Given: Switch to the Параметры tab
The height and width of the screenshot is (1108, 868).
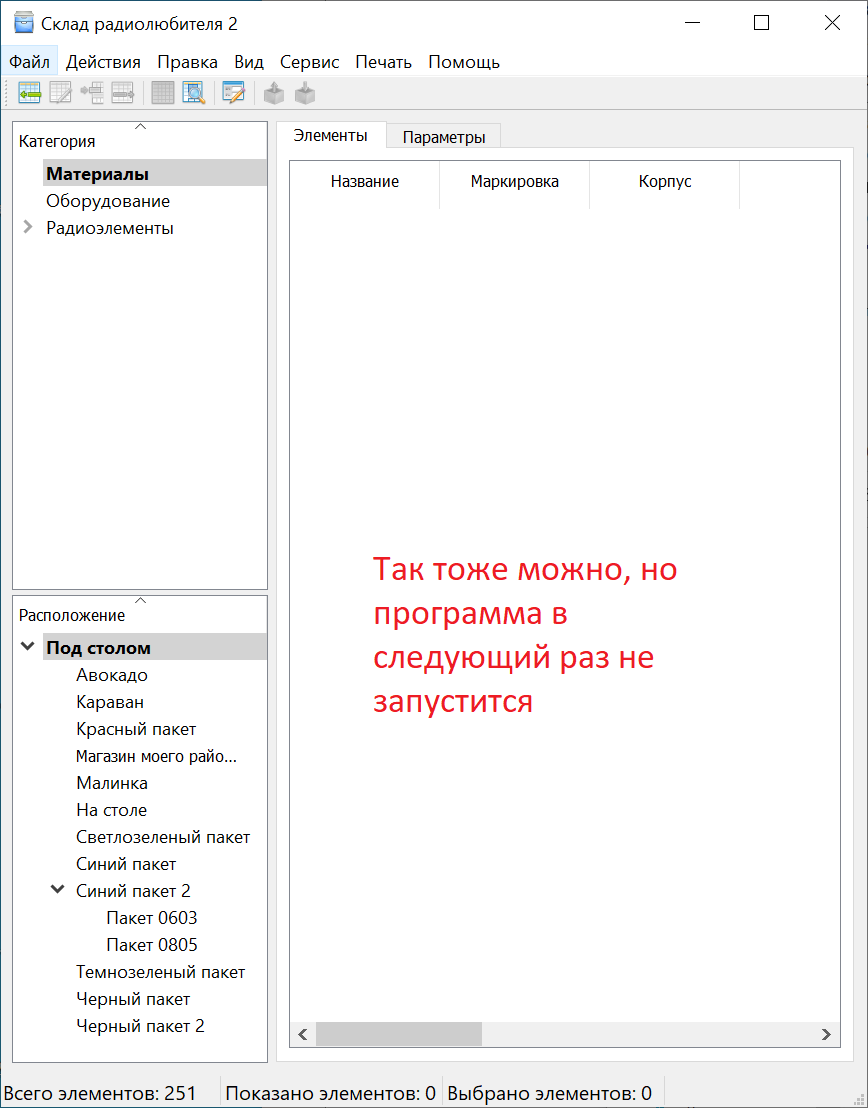Looking at the screenshot, I should click(x=444, y=137).
